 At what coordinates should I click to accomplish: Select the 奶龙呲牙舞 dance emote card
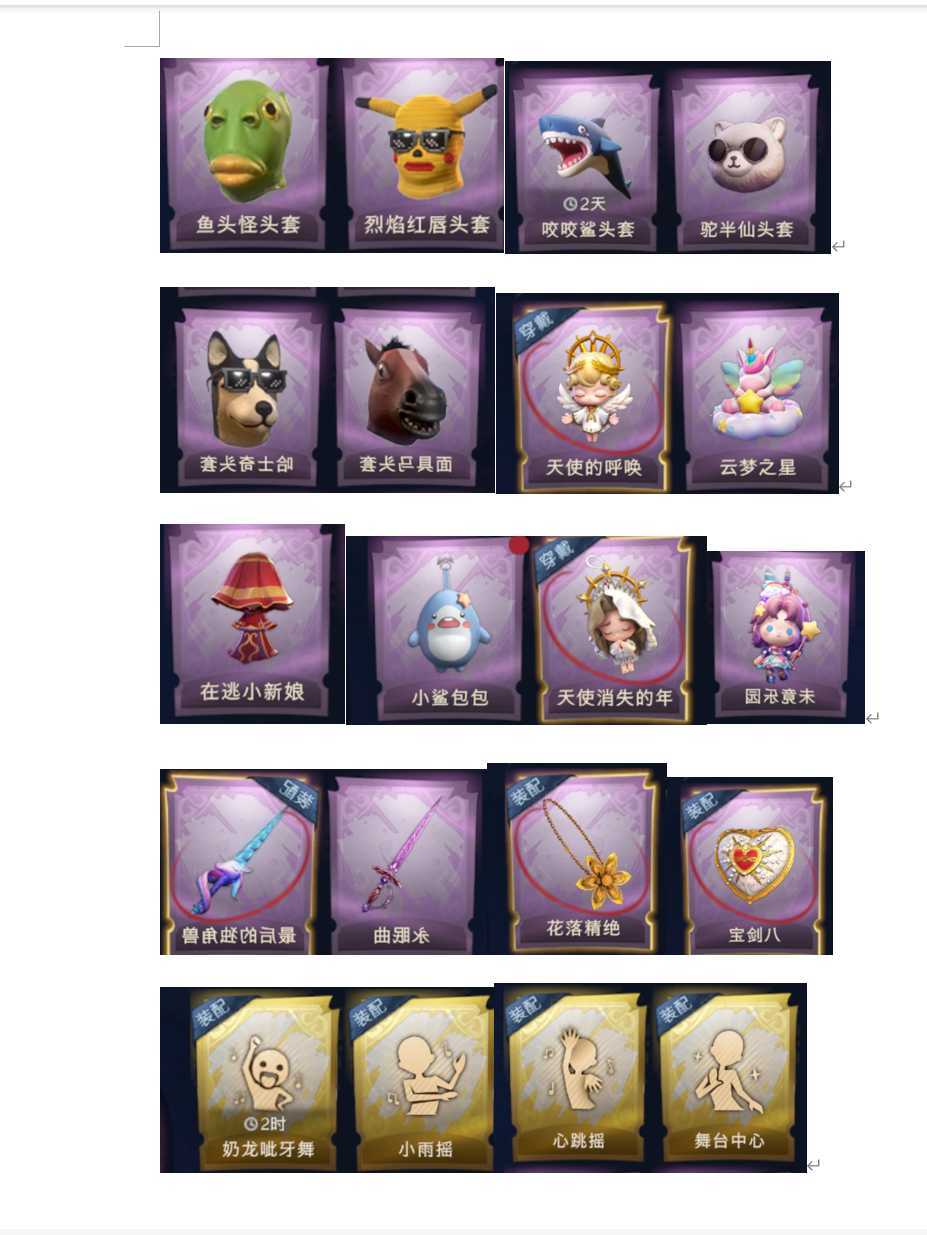(x=267, y=1080)
